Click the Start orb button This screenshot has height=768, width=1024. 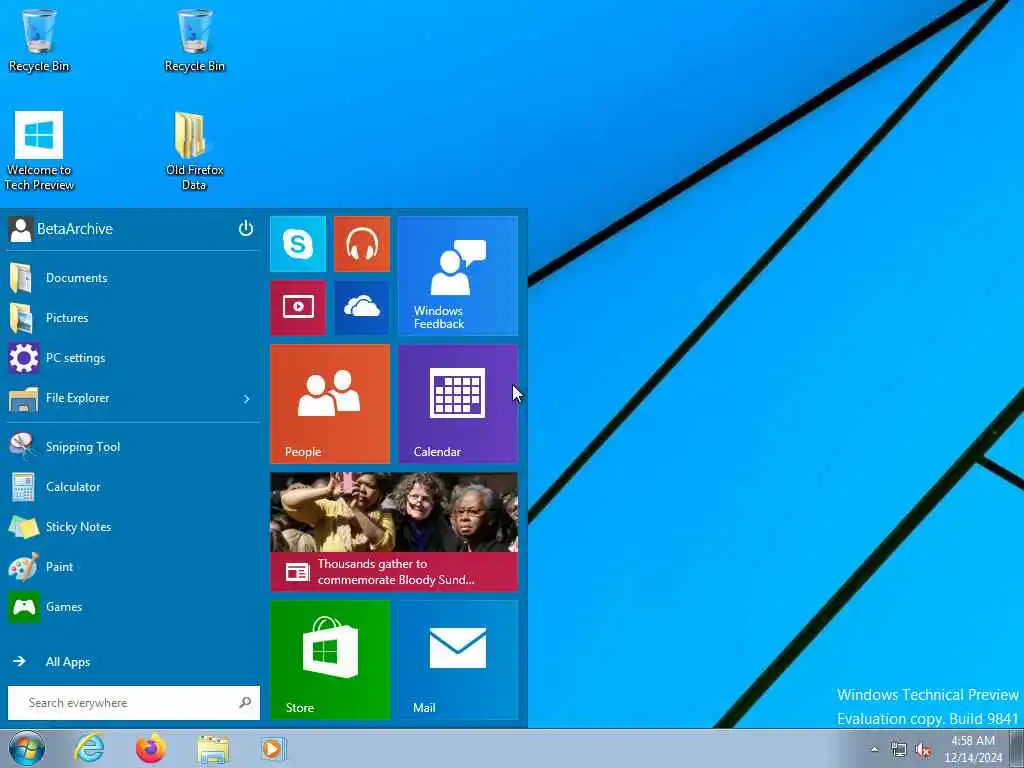click(x=27, y=748)
